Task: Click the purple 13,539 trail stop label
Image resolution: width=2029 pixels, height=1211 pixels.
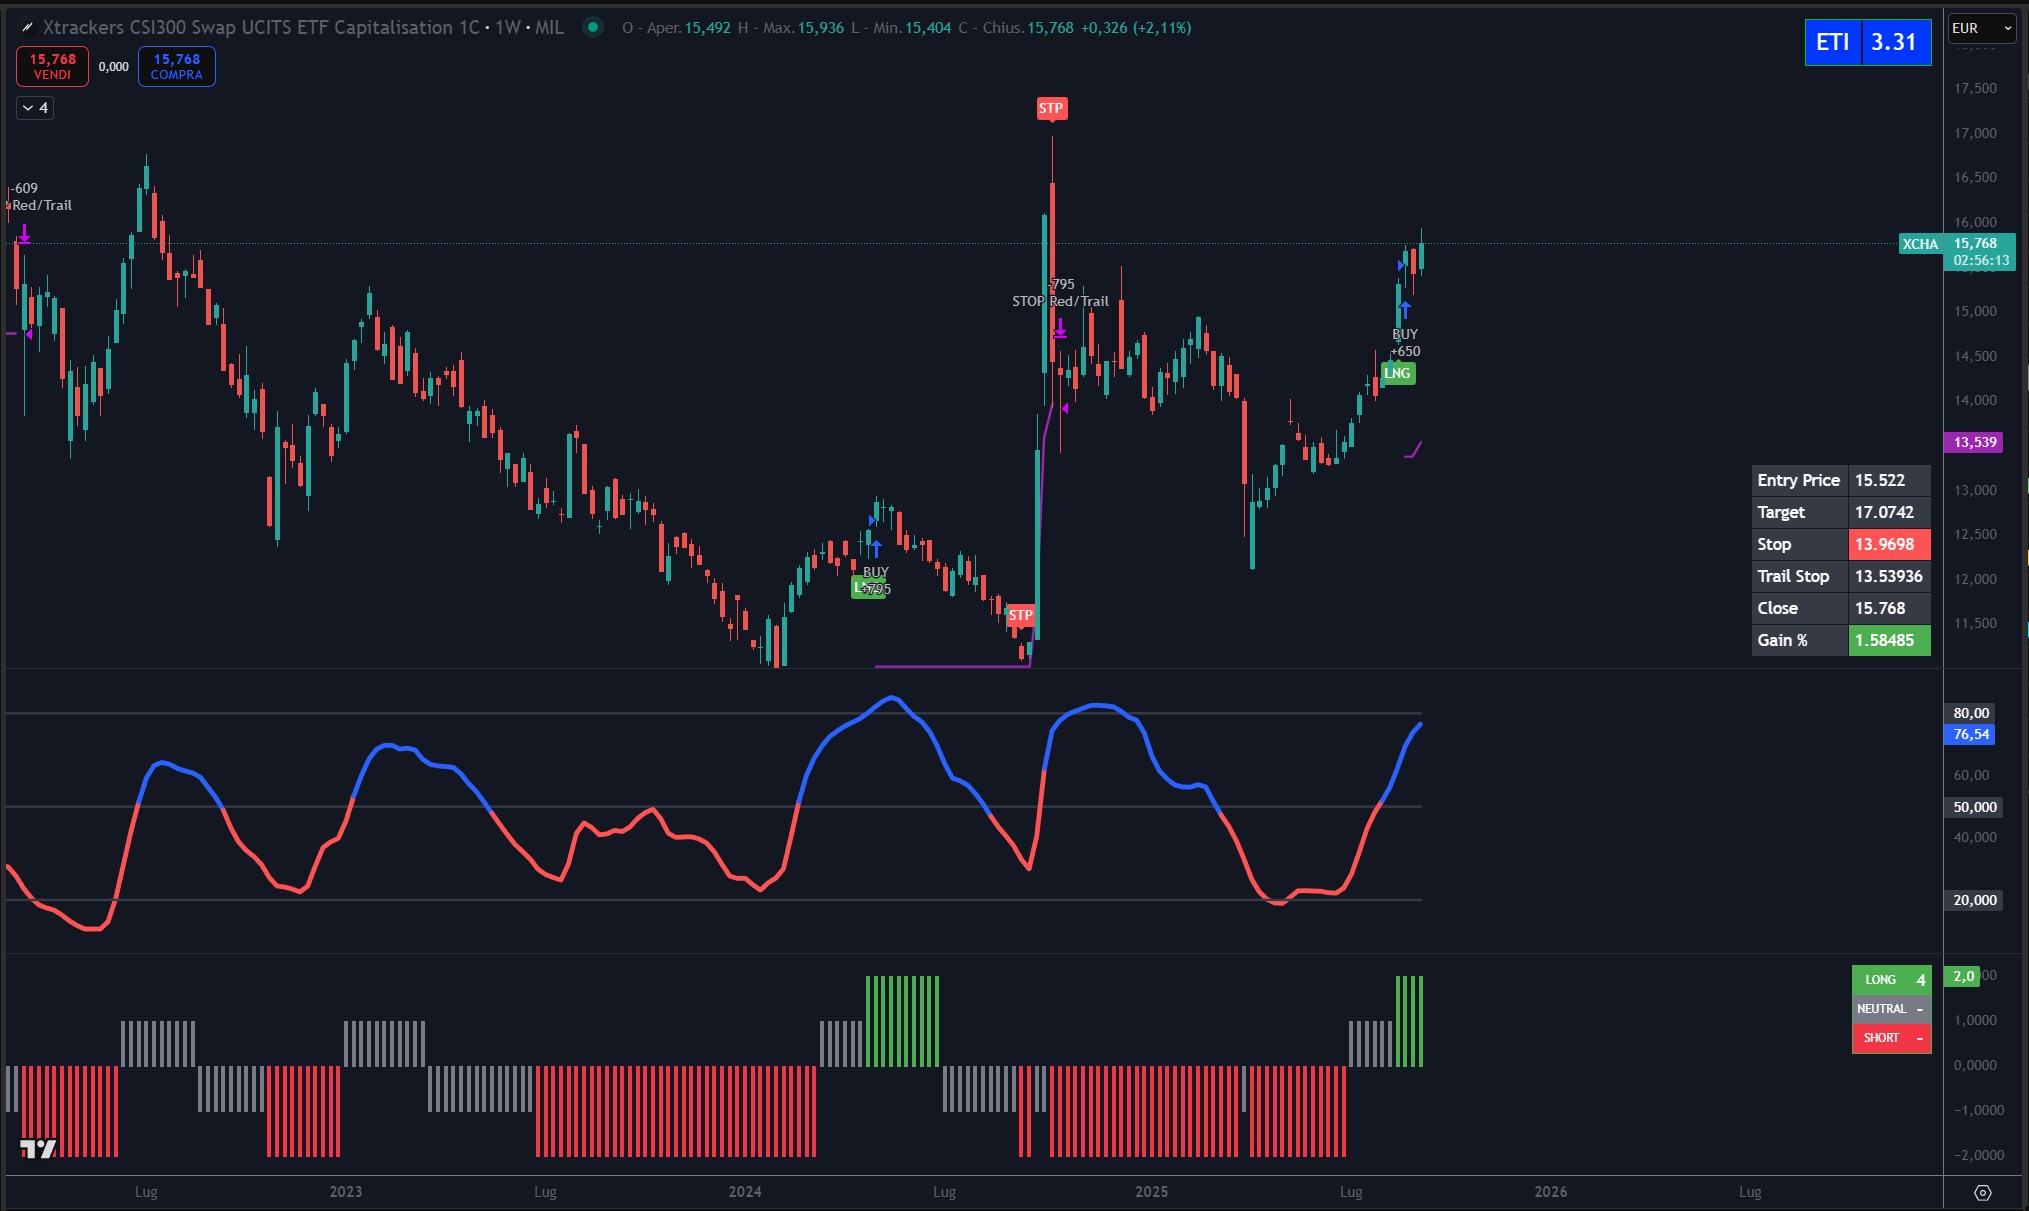Action: [1973, 442]
